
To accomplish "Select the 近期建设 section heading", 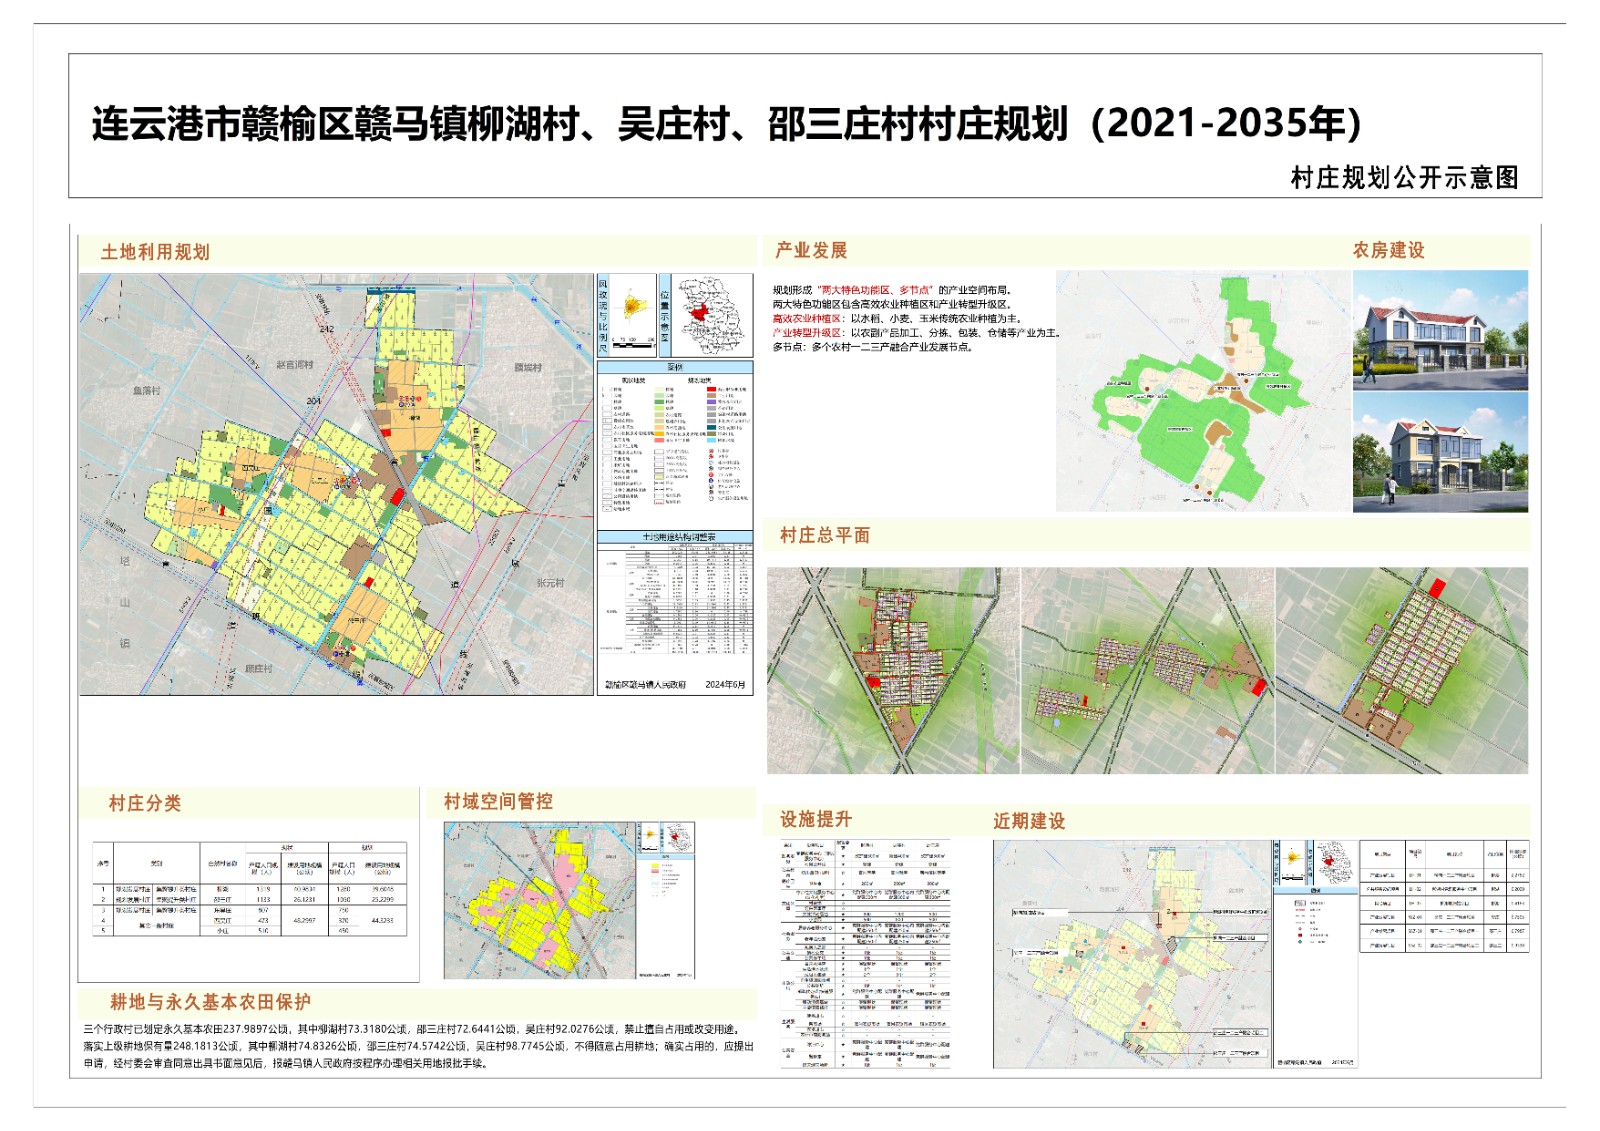I will (x=1029, y=821).
